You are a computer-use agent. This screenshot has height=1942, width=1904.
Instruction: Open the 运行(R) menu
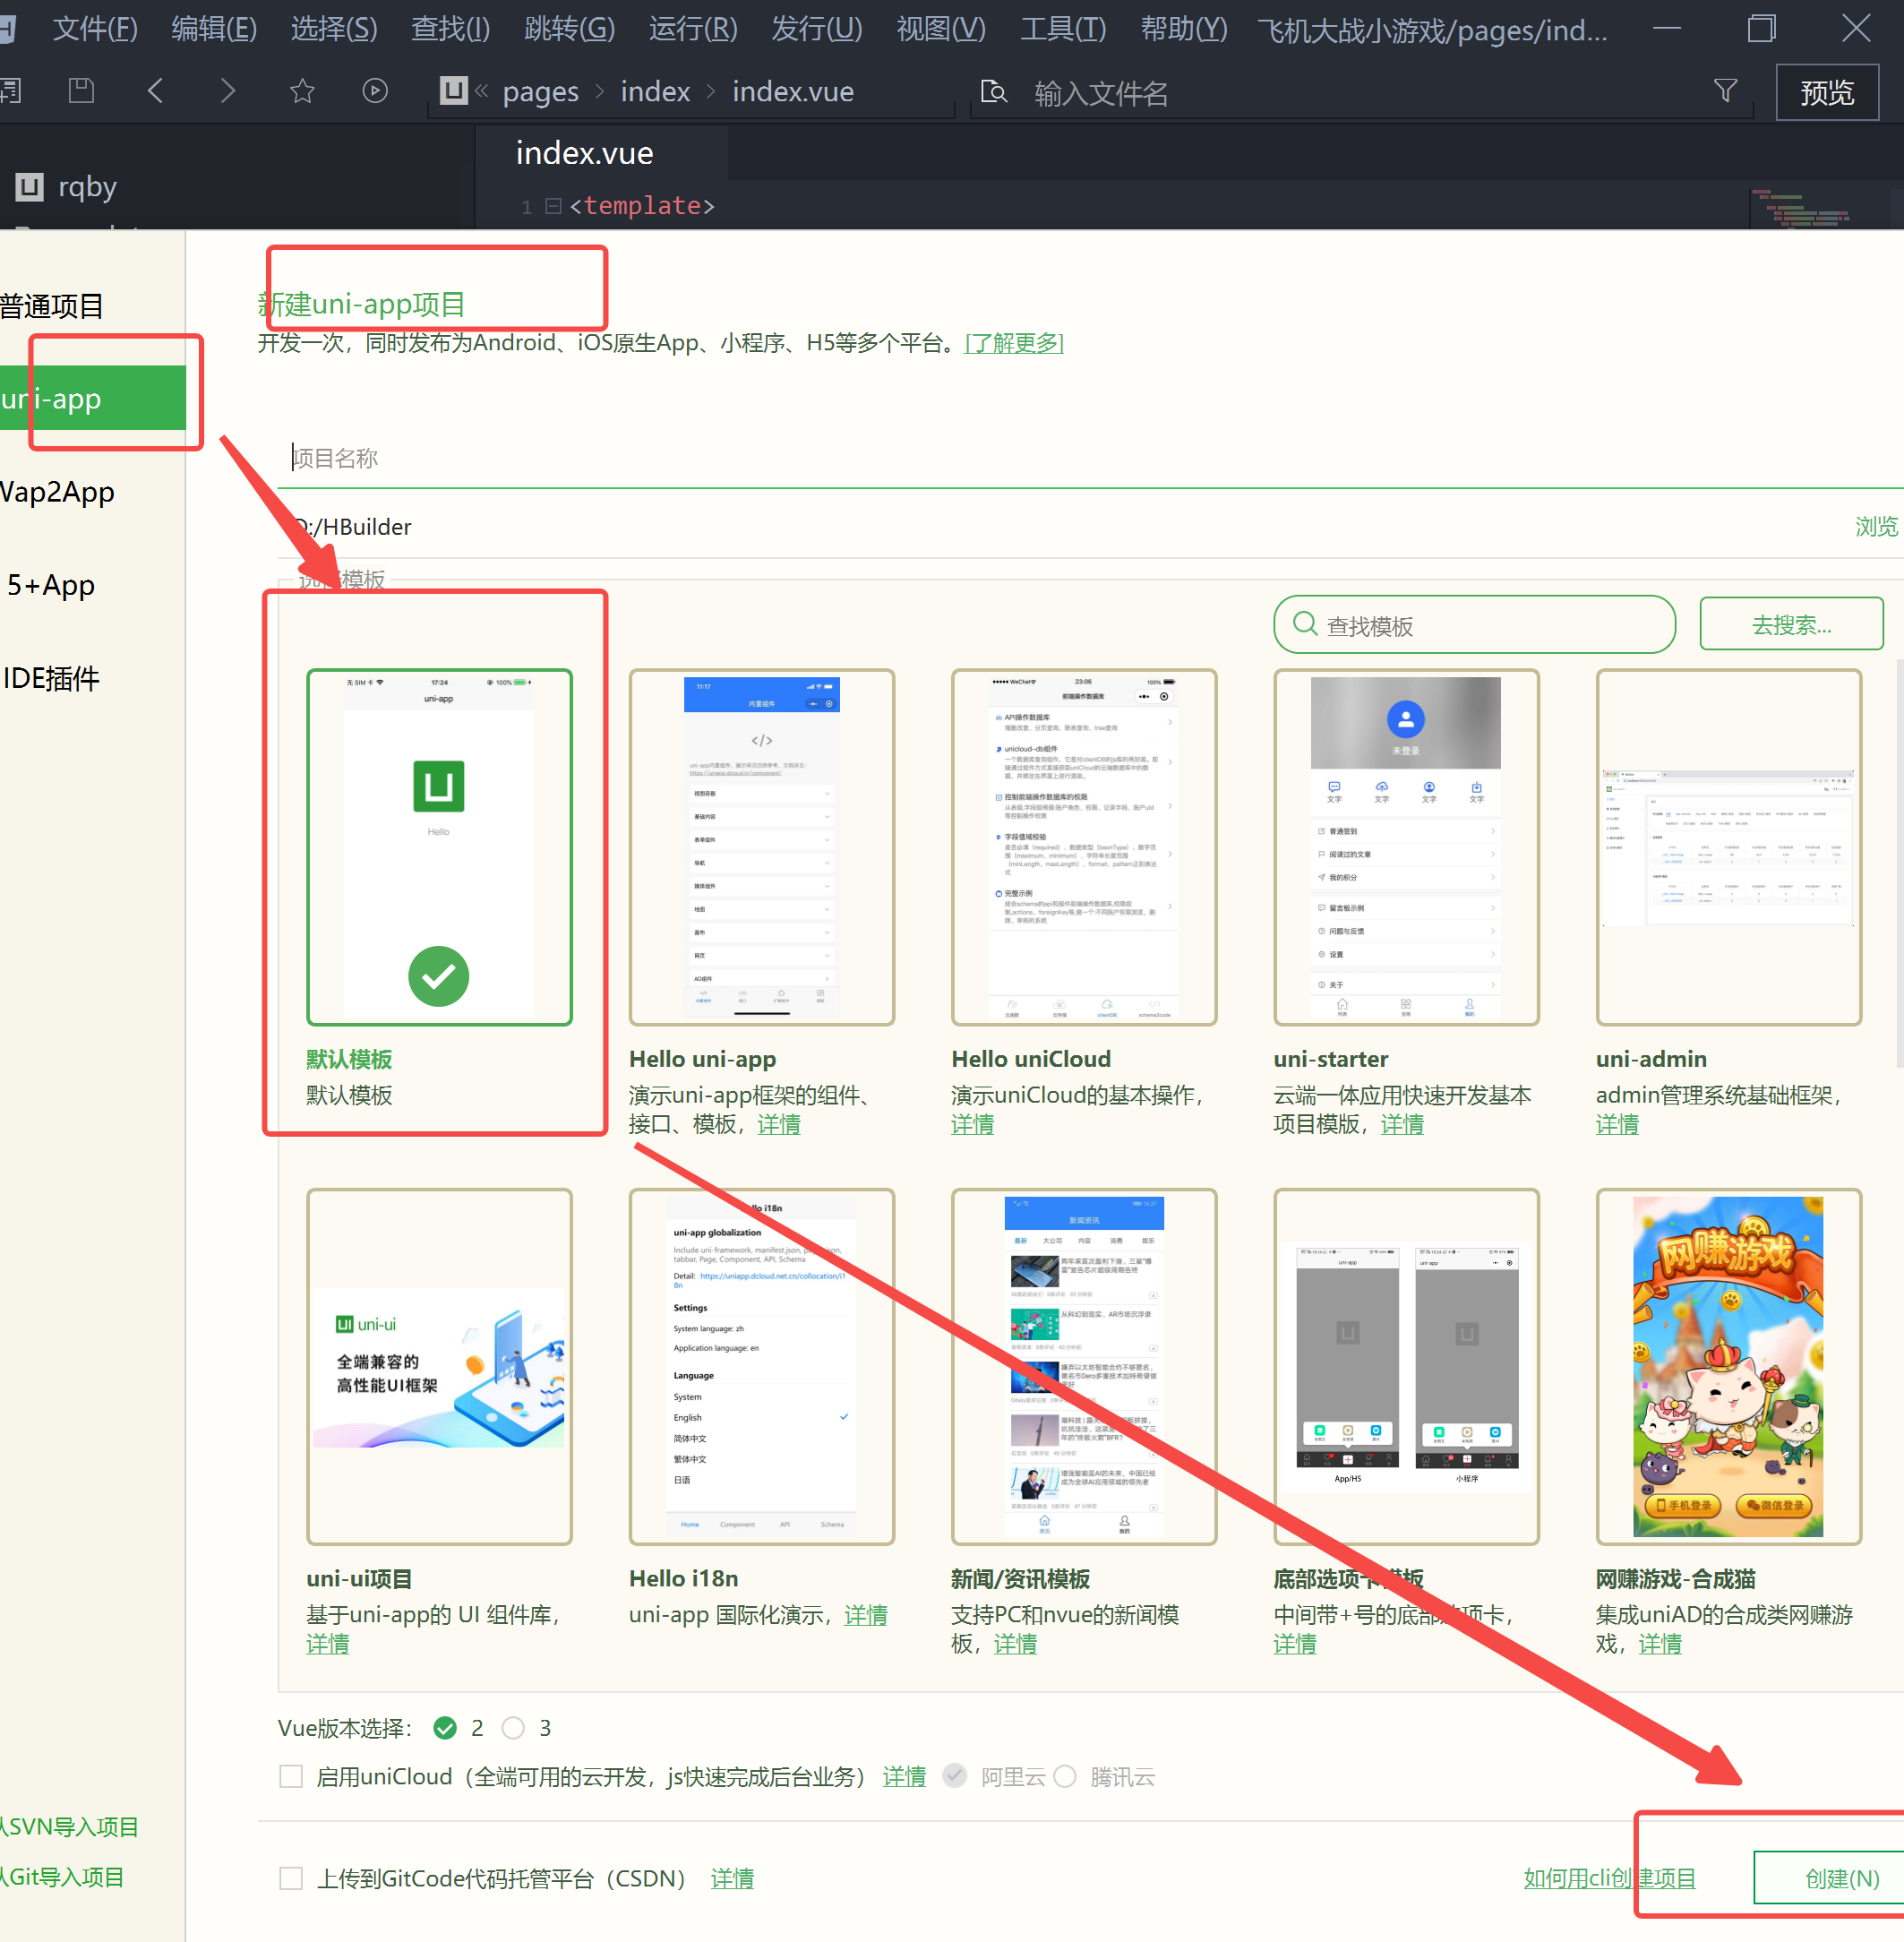coord(692,29)
